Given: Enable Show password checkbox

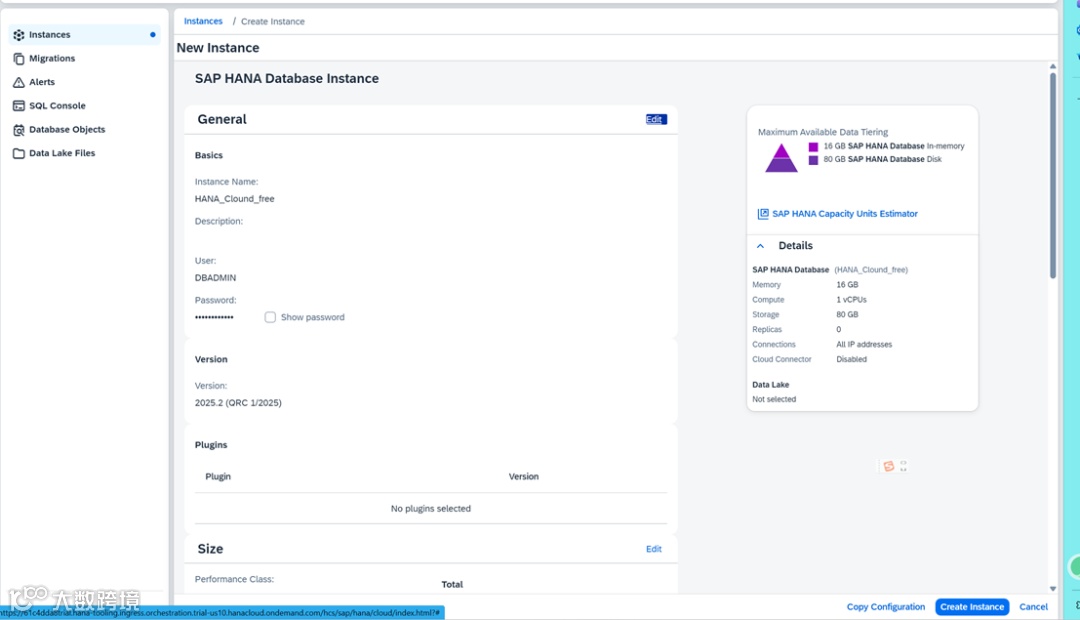Looking at the screenshot, I should pos(270,317).
